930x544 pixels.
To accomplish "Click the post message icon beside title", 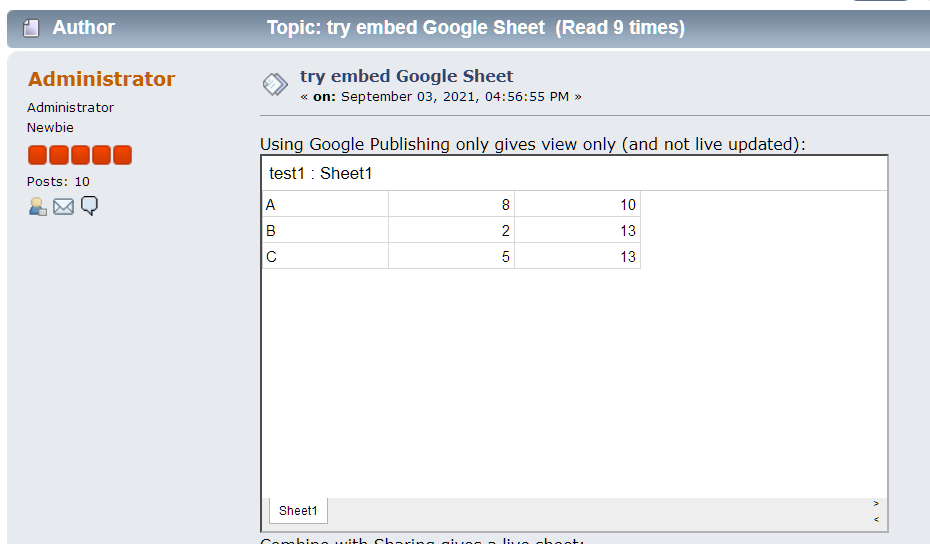I will coord(275,84).
